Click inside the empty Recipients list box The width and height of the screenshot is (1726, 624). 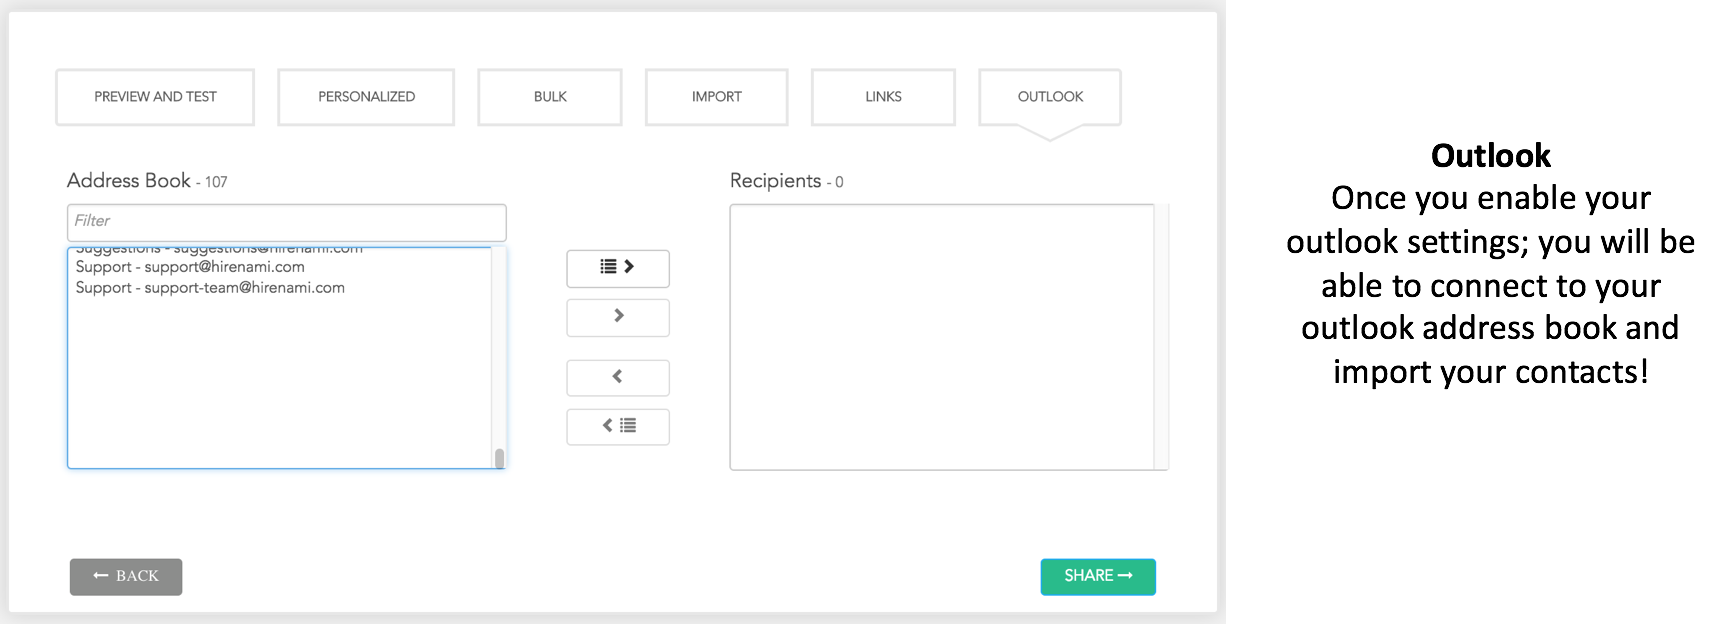click(941, 337)
